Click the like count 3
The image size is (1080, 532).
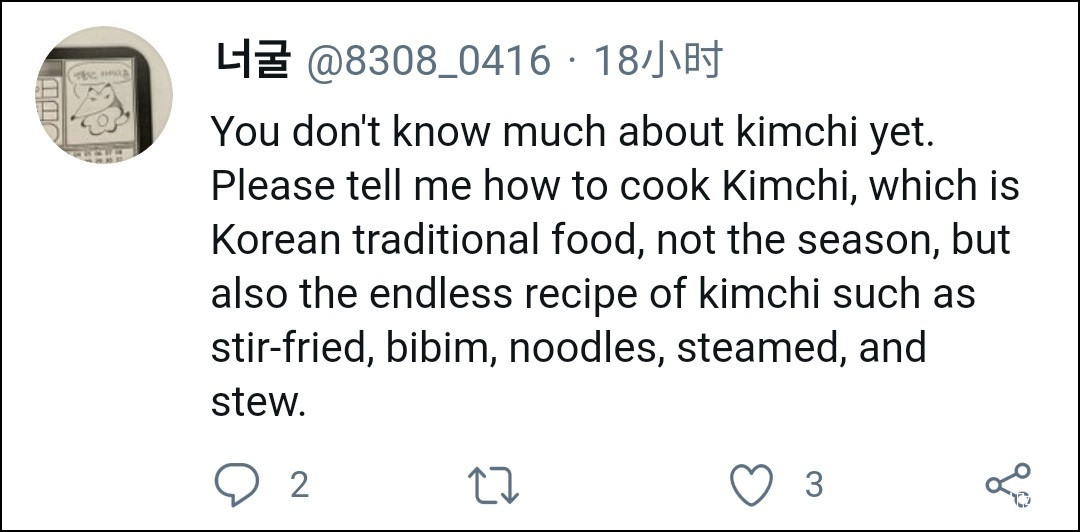[x=813, y=485]
